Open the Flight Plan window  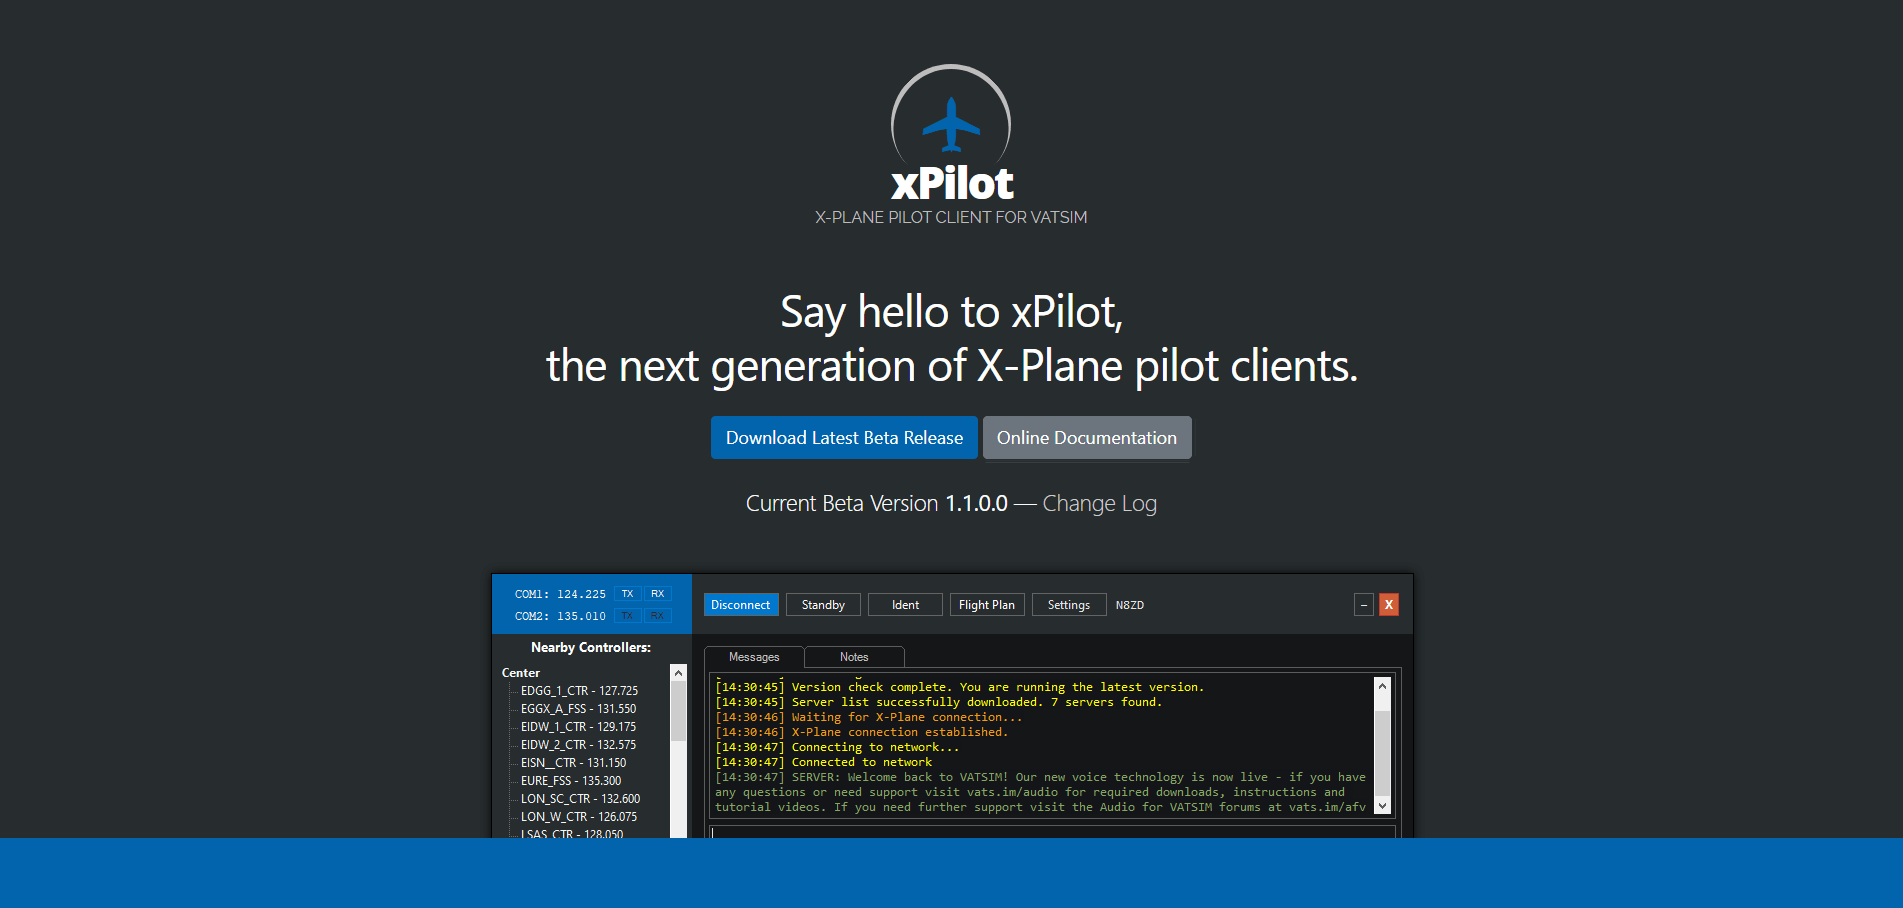[986, 604]
